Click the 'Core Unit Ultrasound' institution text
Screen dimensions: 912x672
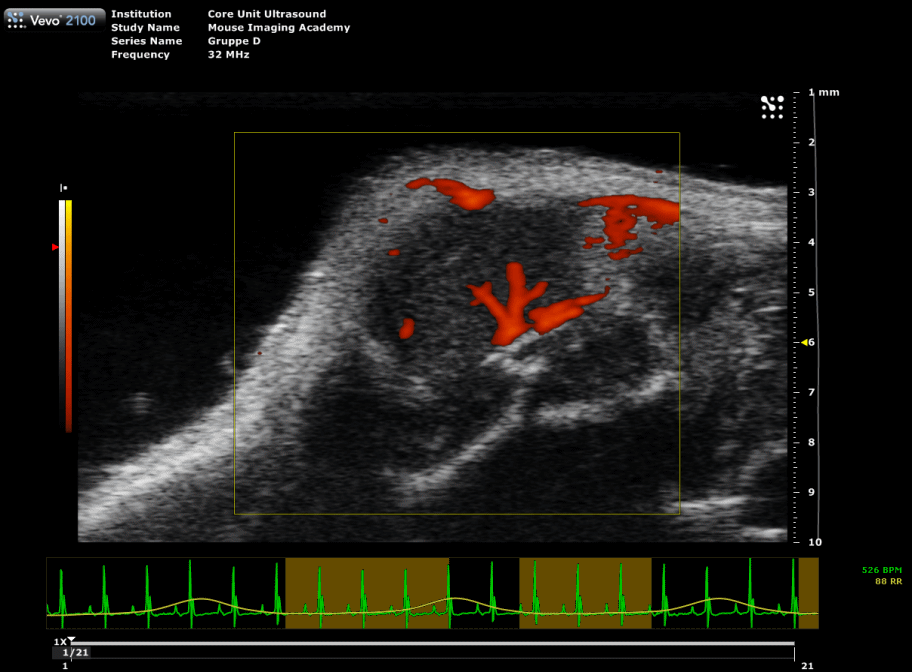point(267,14)
